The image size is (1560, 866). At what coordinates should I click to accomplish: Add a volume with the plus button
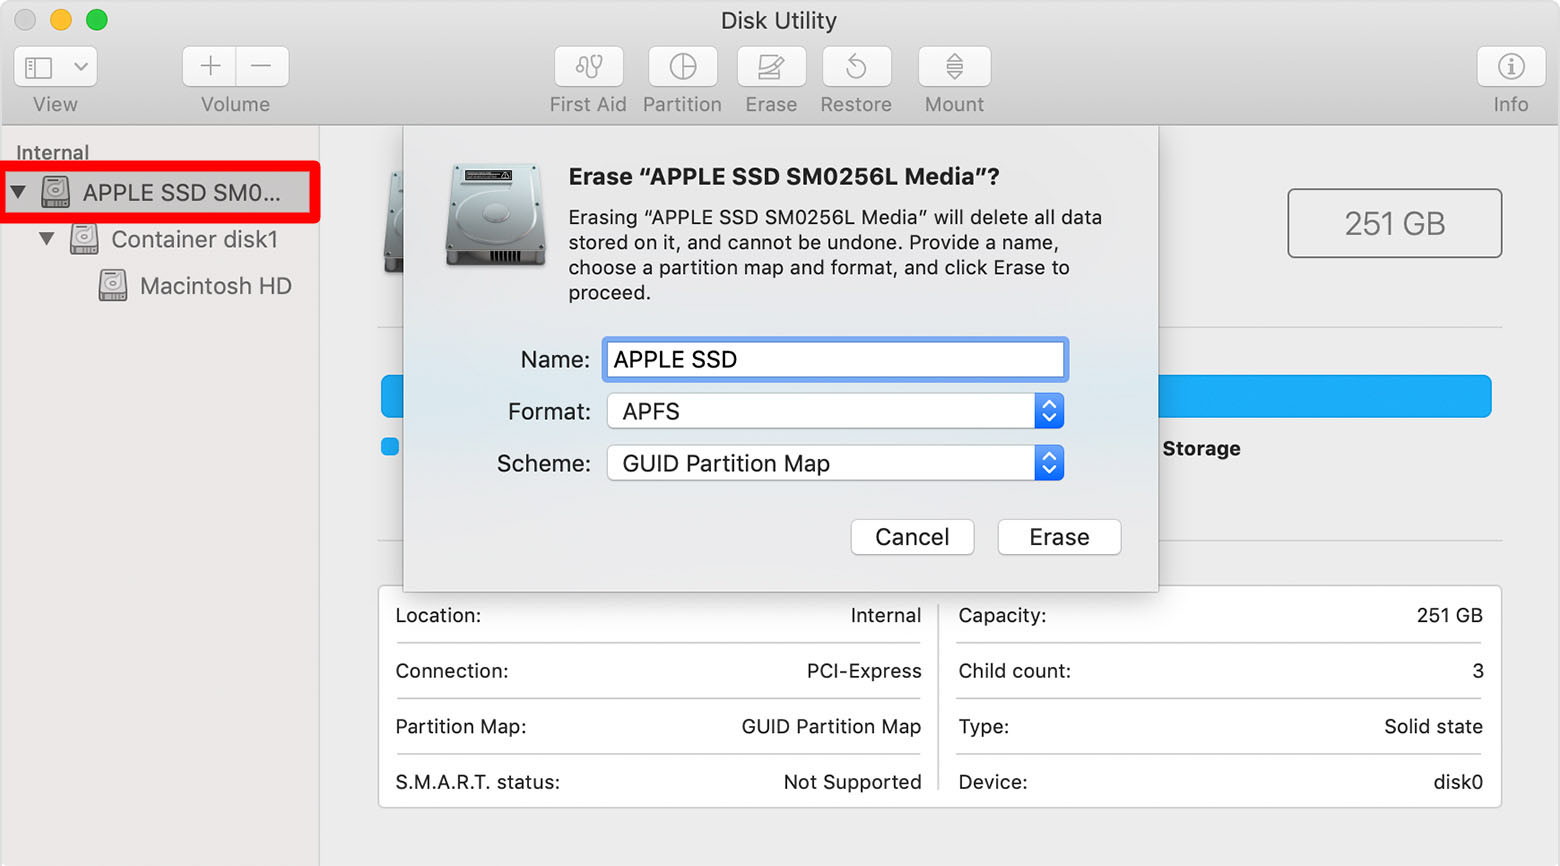pos(210,67)
